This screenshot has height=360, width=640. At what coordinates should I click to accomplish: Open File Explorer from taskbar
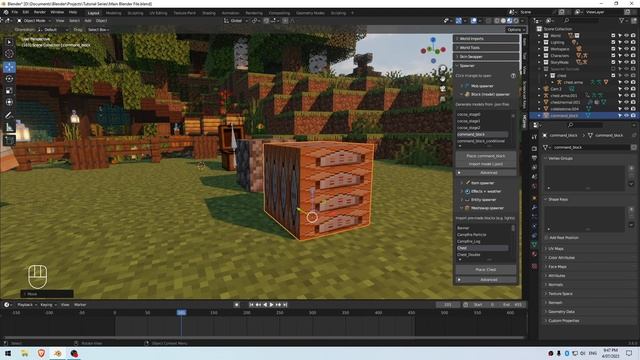click(25, 353)
